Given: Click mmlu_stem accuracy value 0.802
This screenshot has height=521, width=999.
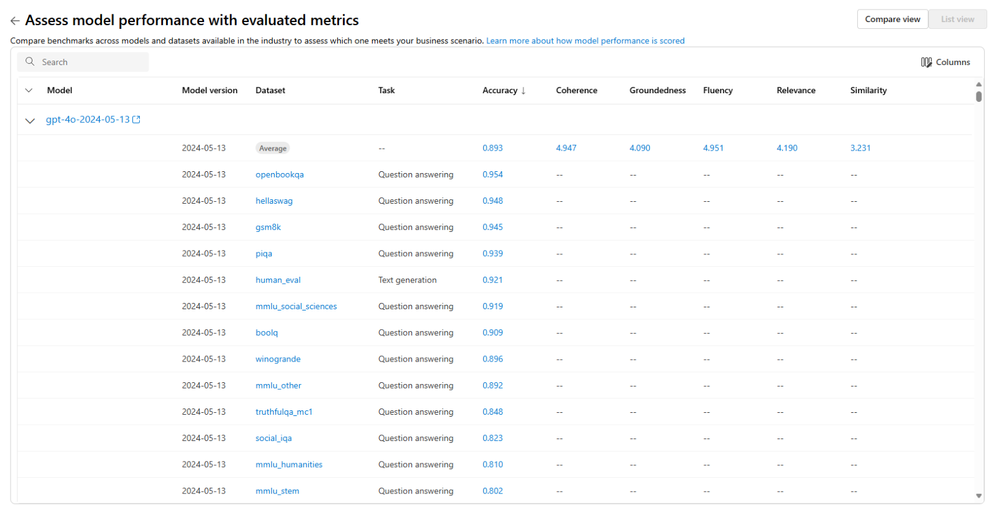Looking at the screenshot, I should click(x=492, y=491).
